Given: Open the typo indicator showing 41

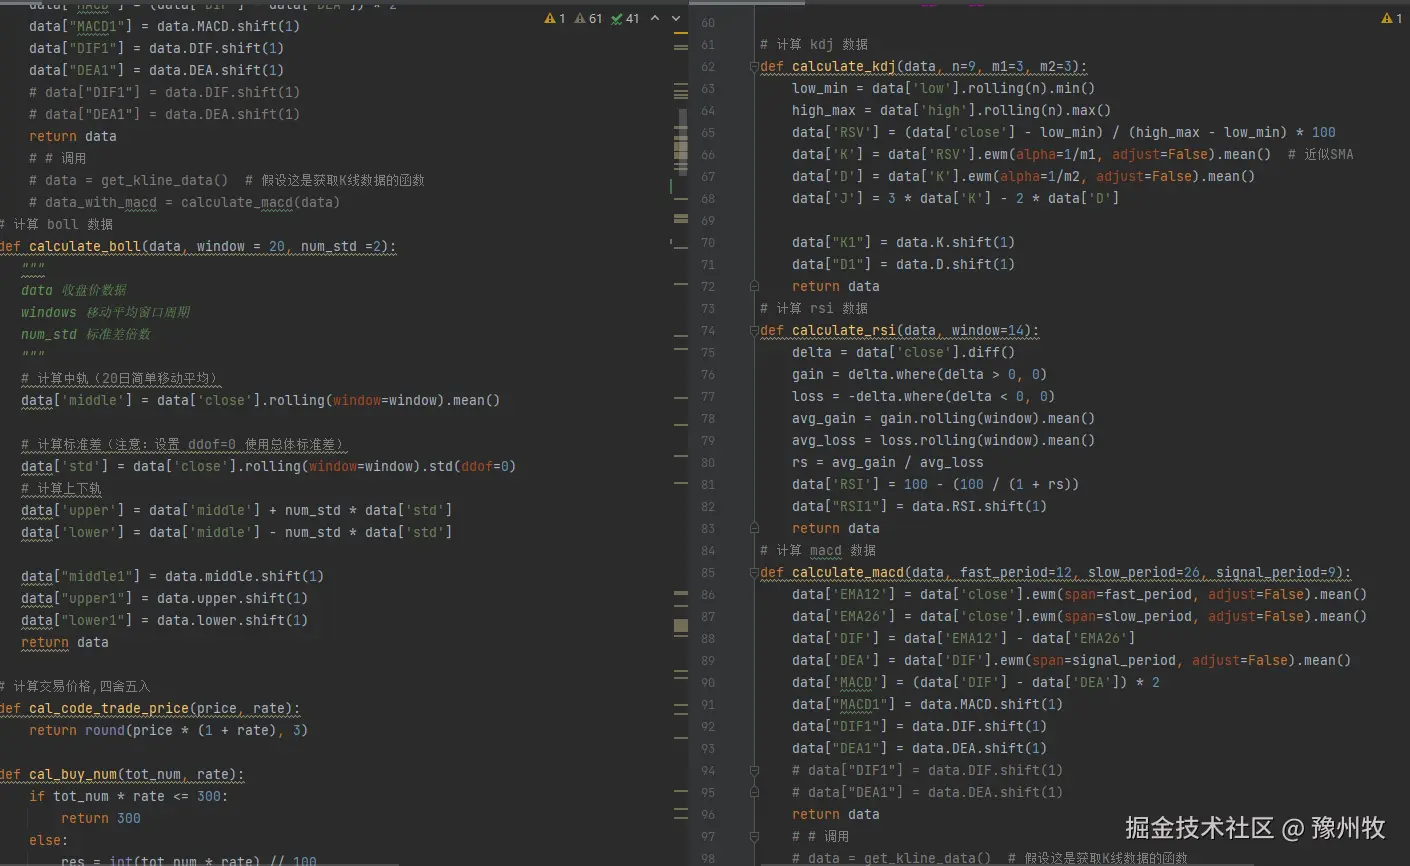Looking at the screenshot, I should point(625,18).
